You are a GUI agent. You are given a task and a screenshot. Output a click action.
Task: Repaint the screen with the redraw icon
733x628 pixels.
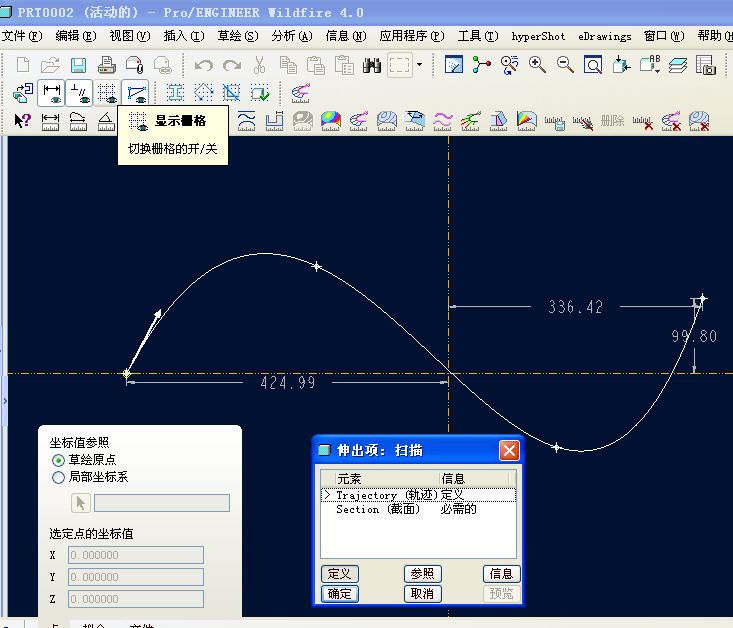coord(453,65)
